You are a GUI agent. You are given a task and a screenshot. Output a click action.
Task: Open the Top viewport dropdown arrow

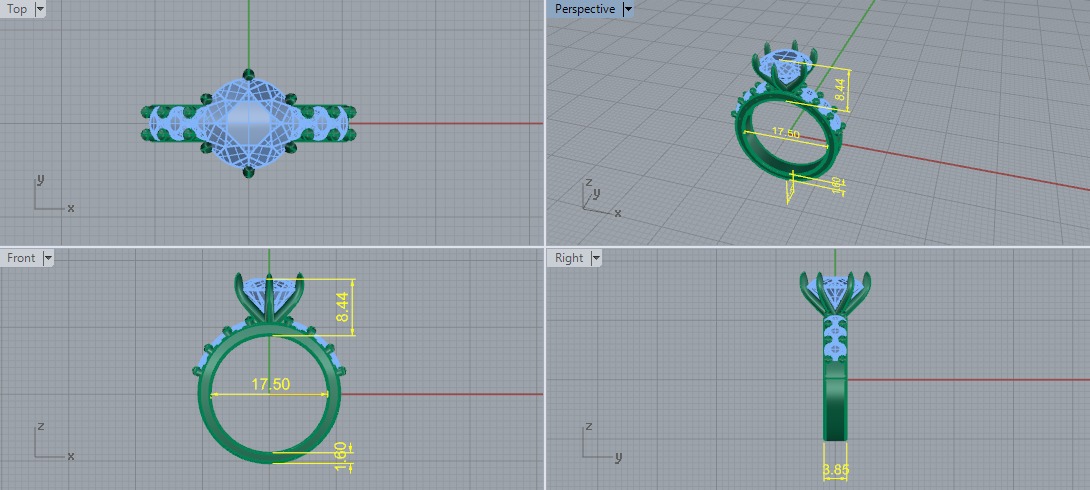click(39, 9)
